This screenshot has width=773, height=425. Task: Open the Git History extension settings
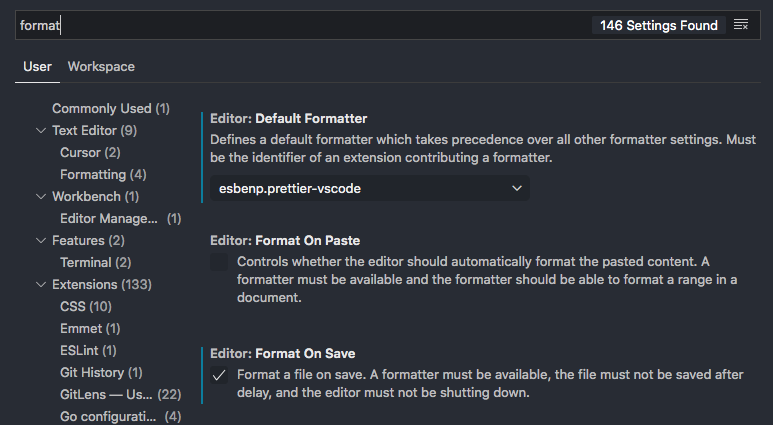coord(101,373)
